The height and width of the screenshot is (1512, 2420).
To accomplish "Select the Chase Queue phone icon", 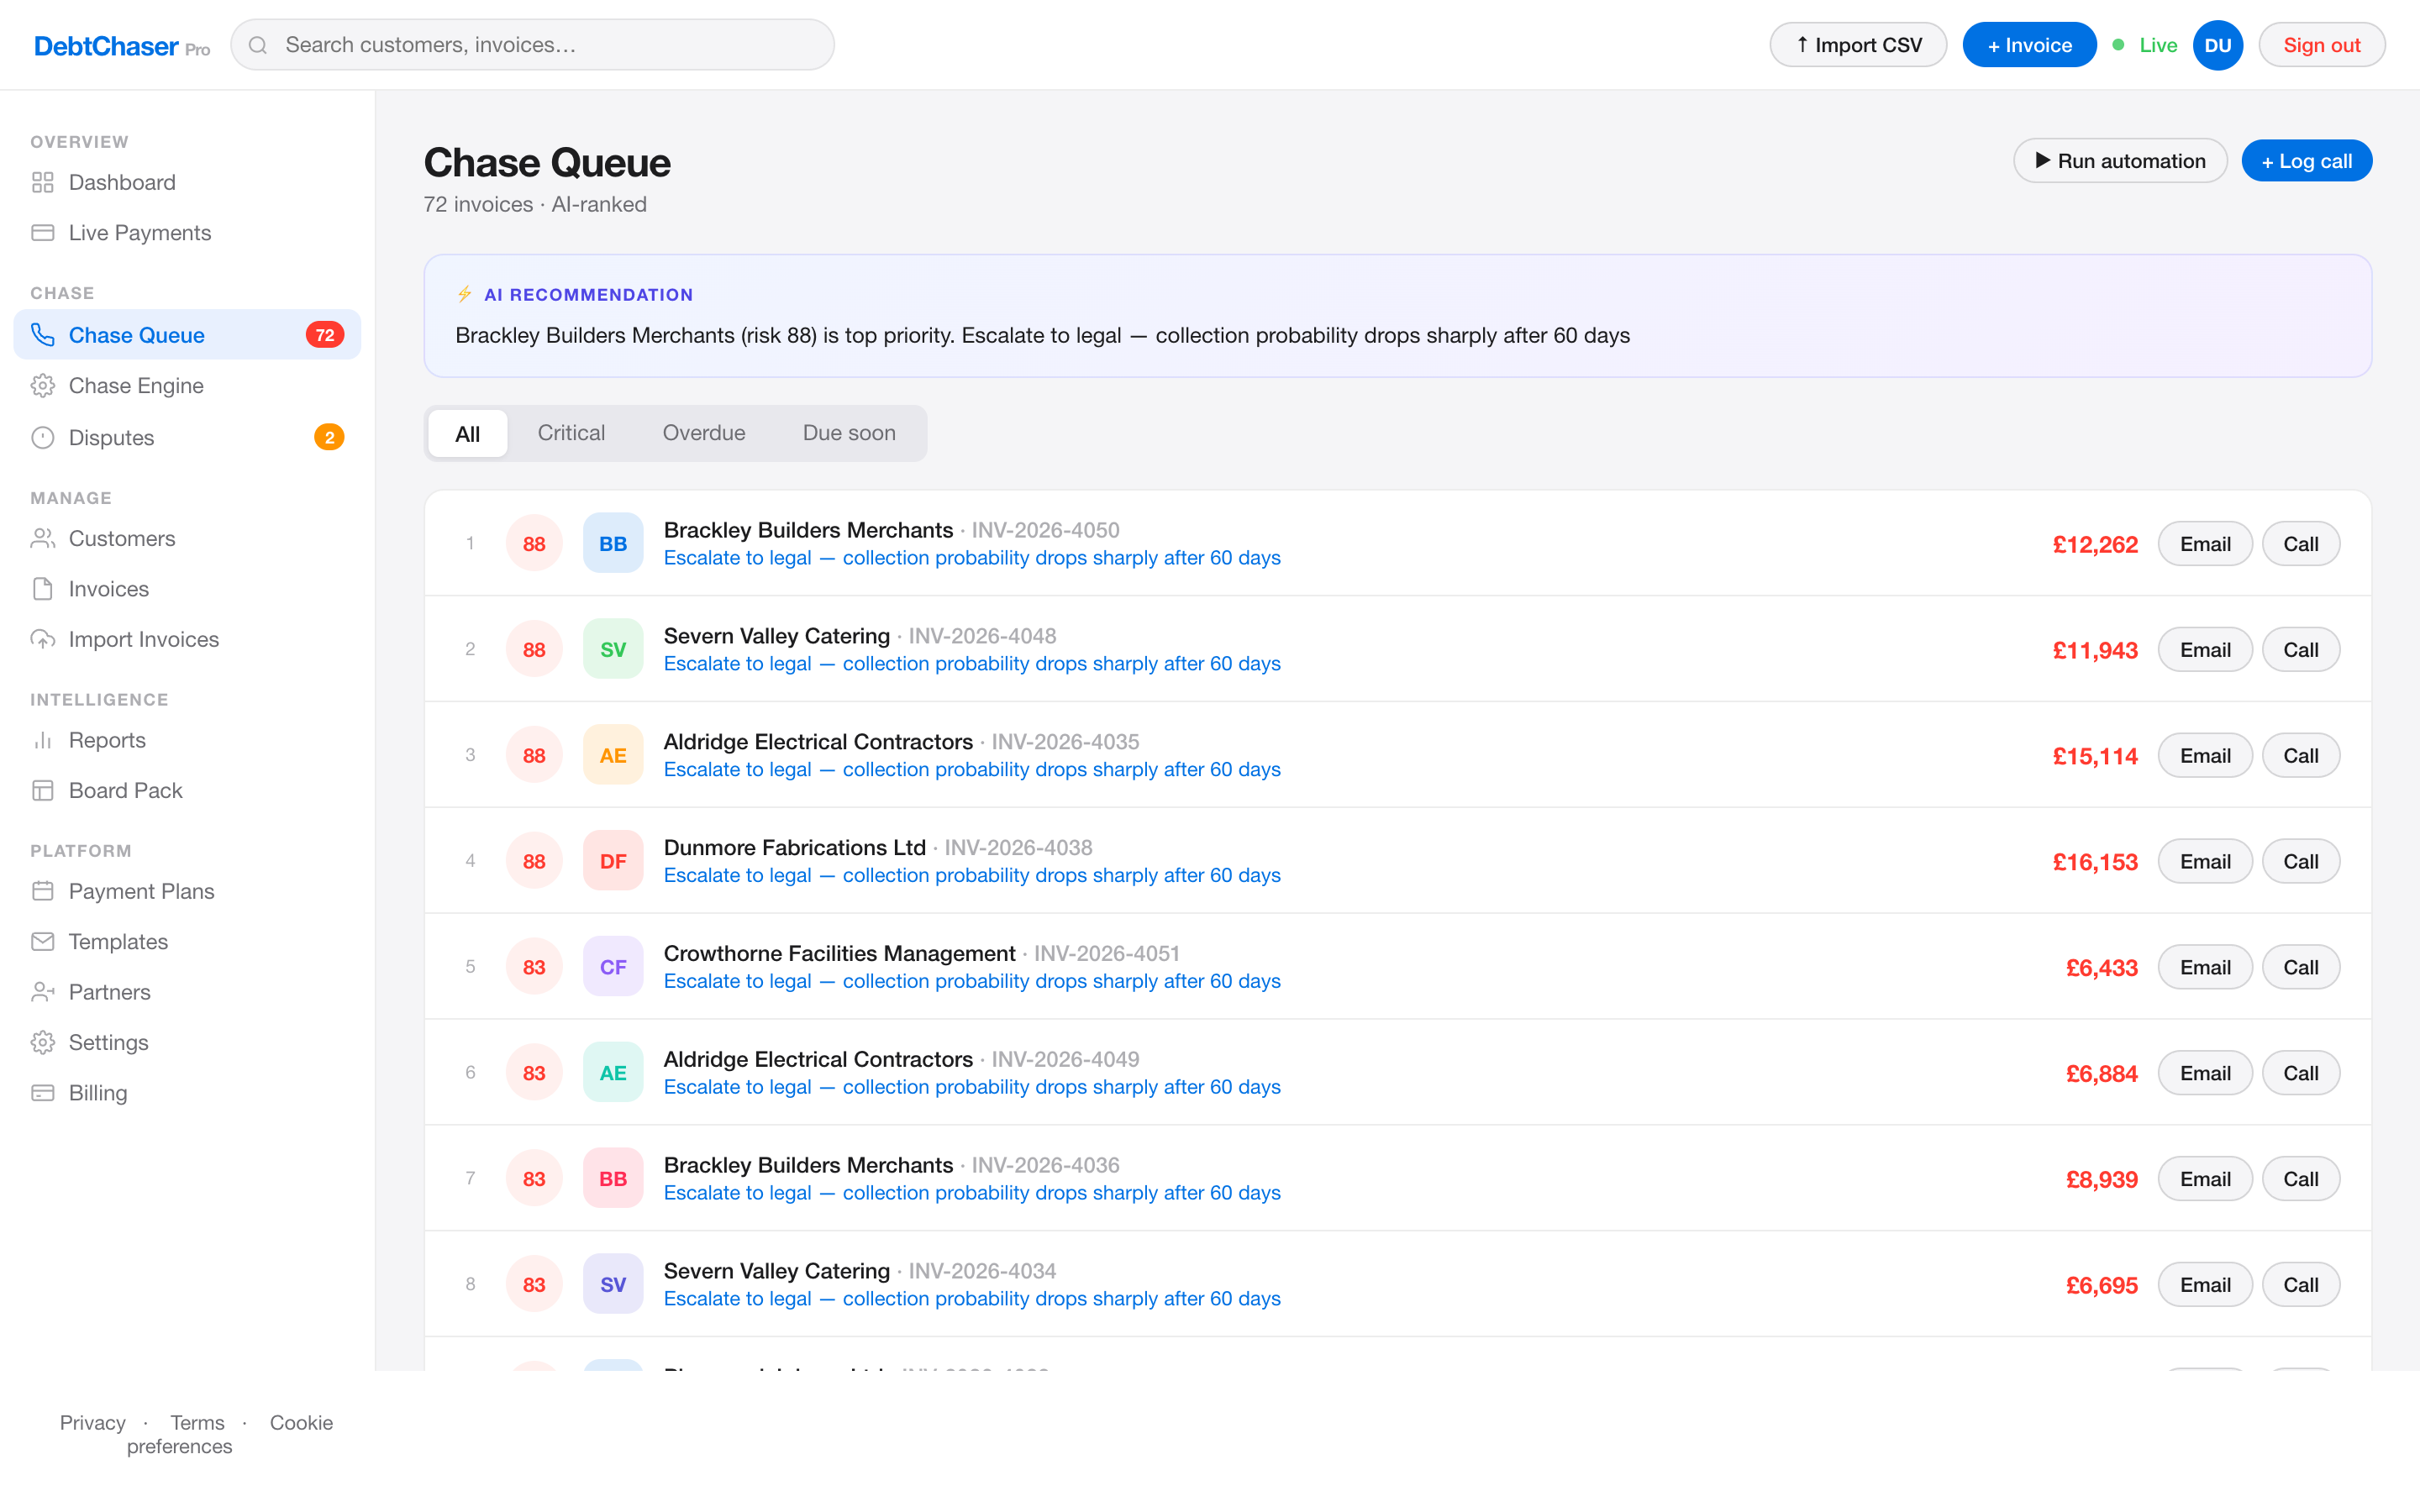I will point(42,335).
